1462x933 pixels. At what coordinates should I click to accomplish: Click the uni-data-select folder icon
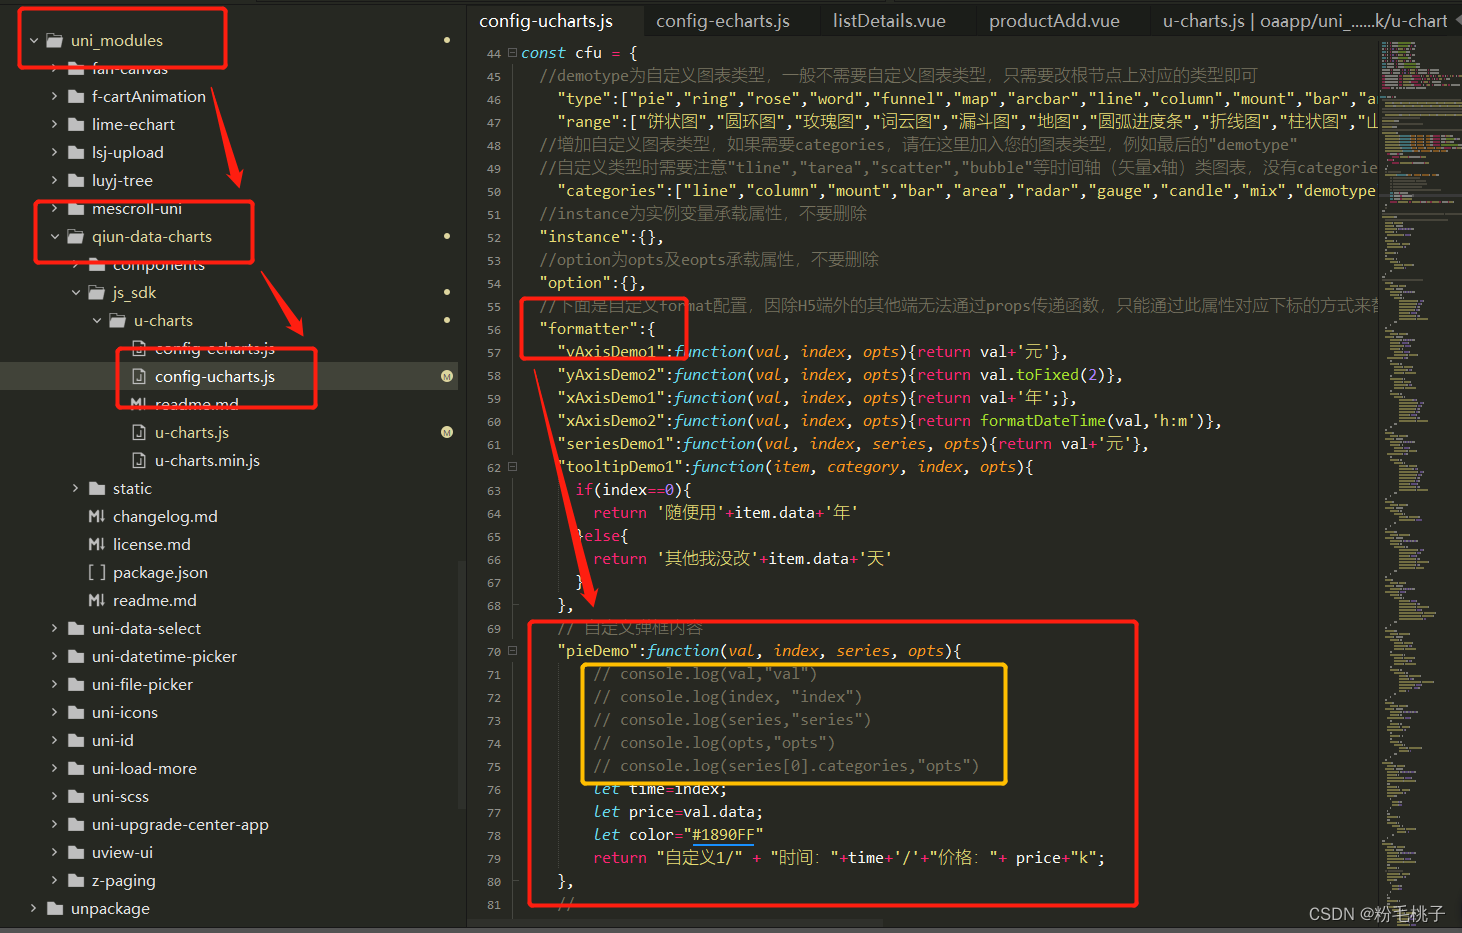[76, 629]
